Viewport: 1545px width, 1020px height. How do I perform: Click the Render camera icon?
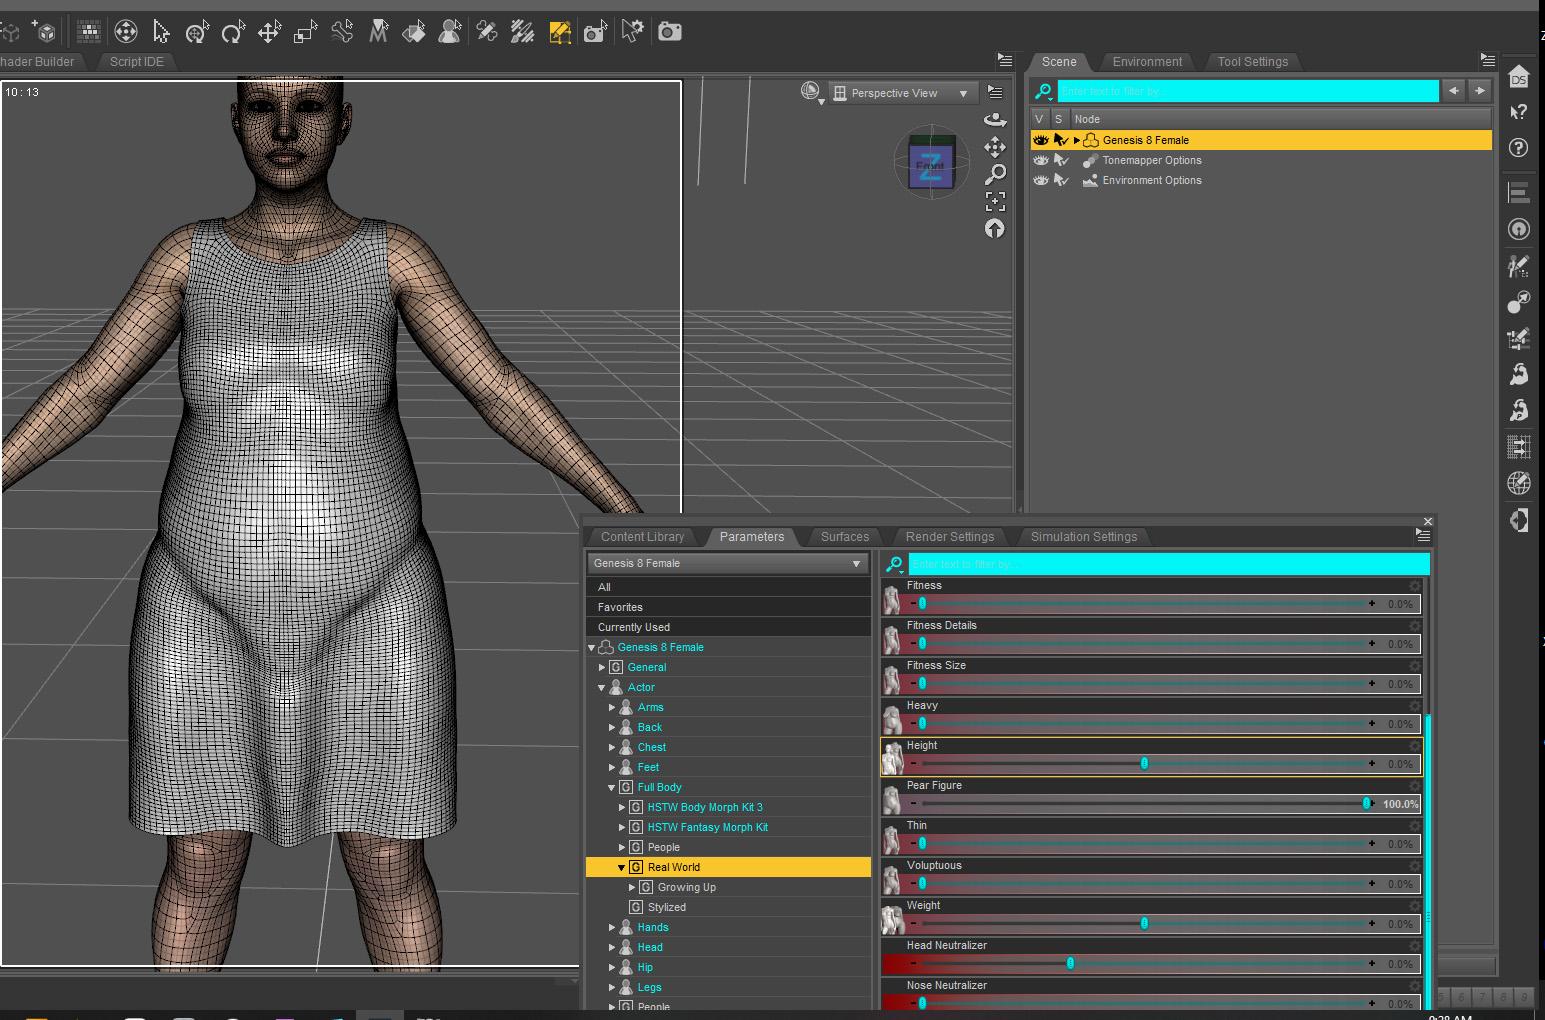(x=669, y=32)
